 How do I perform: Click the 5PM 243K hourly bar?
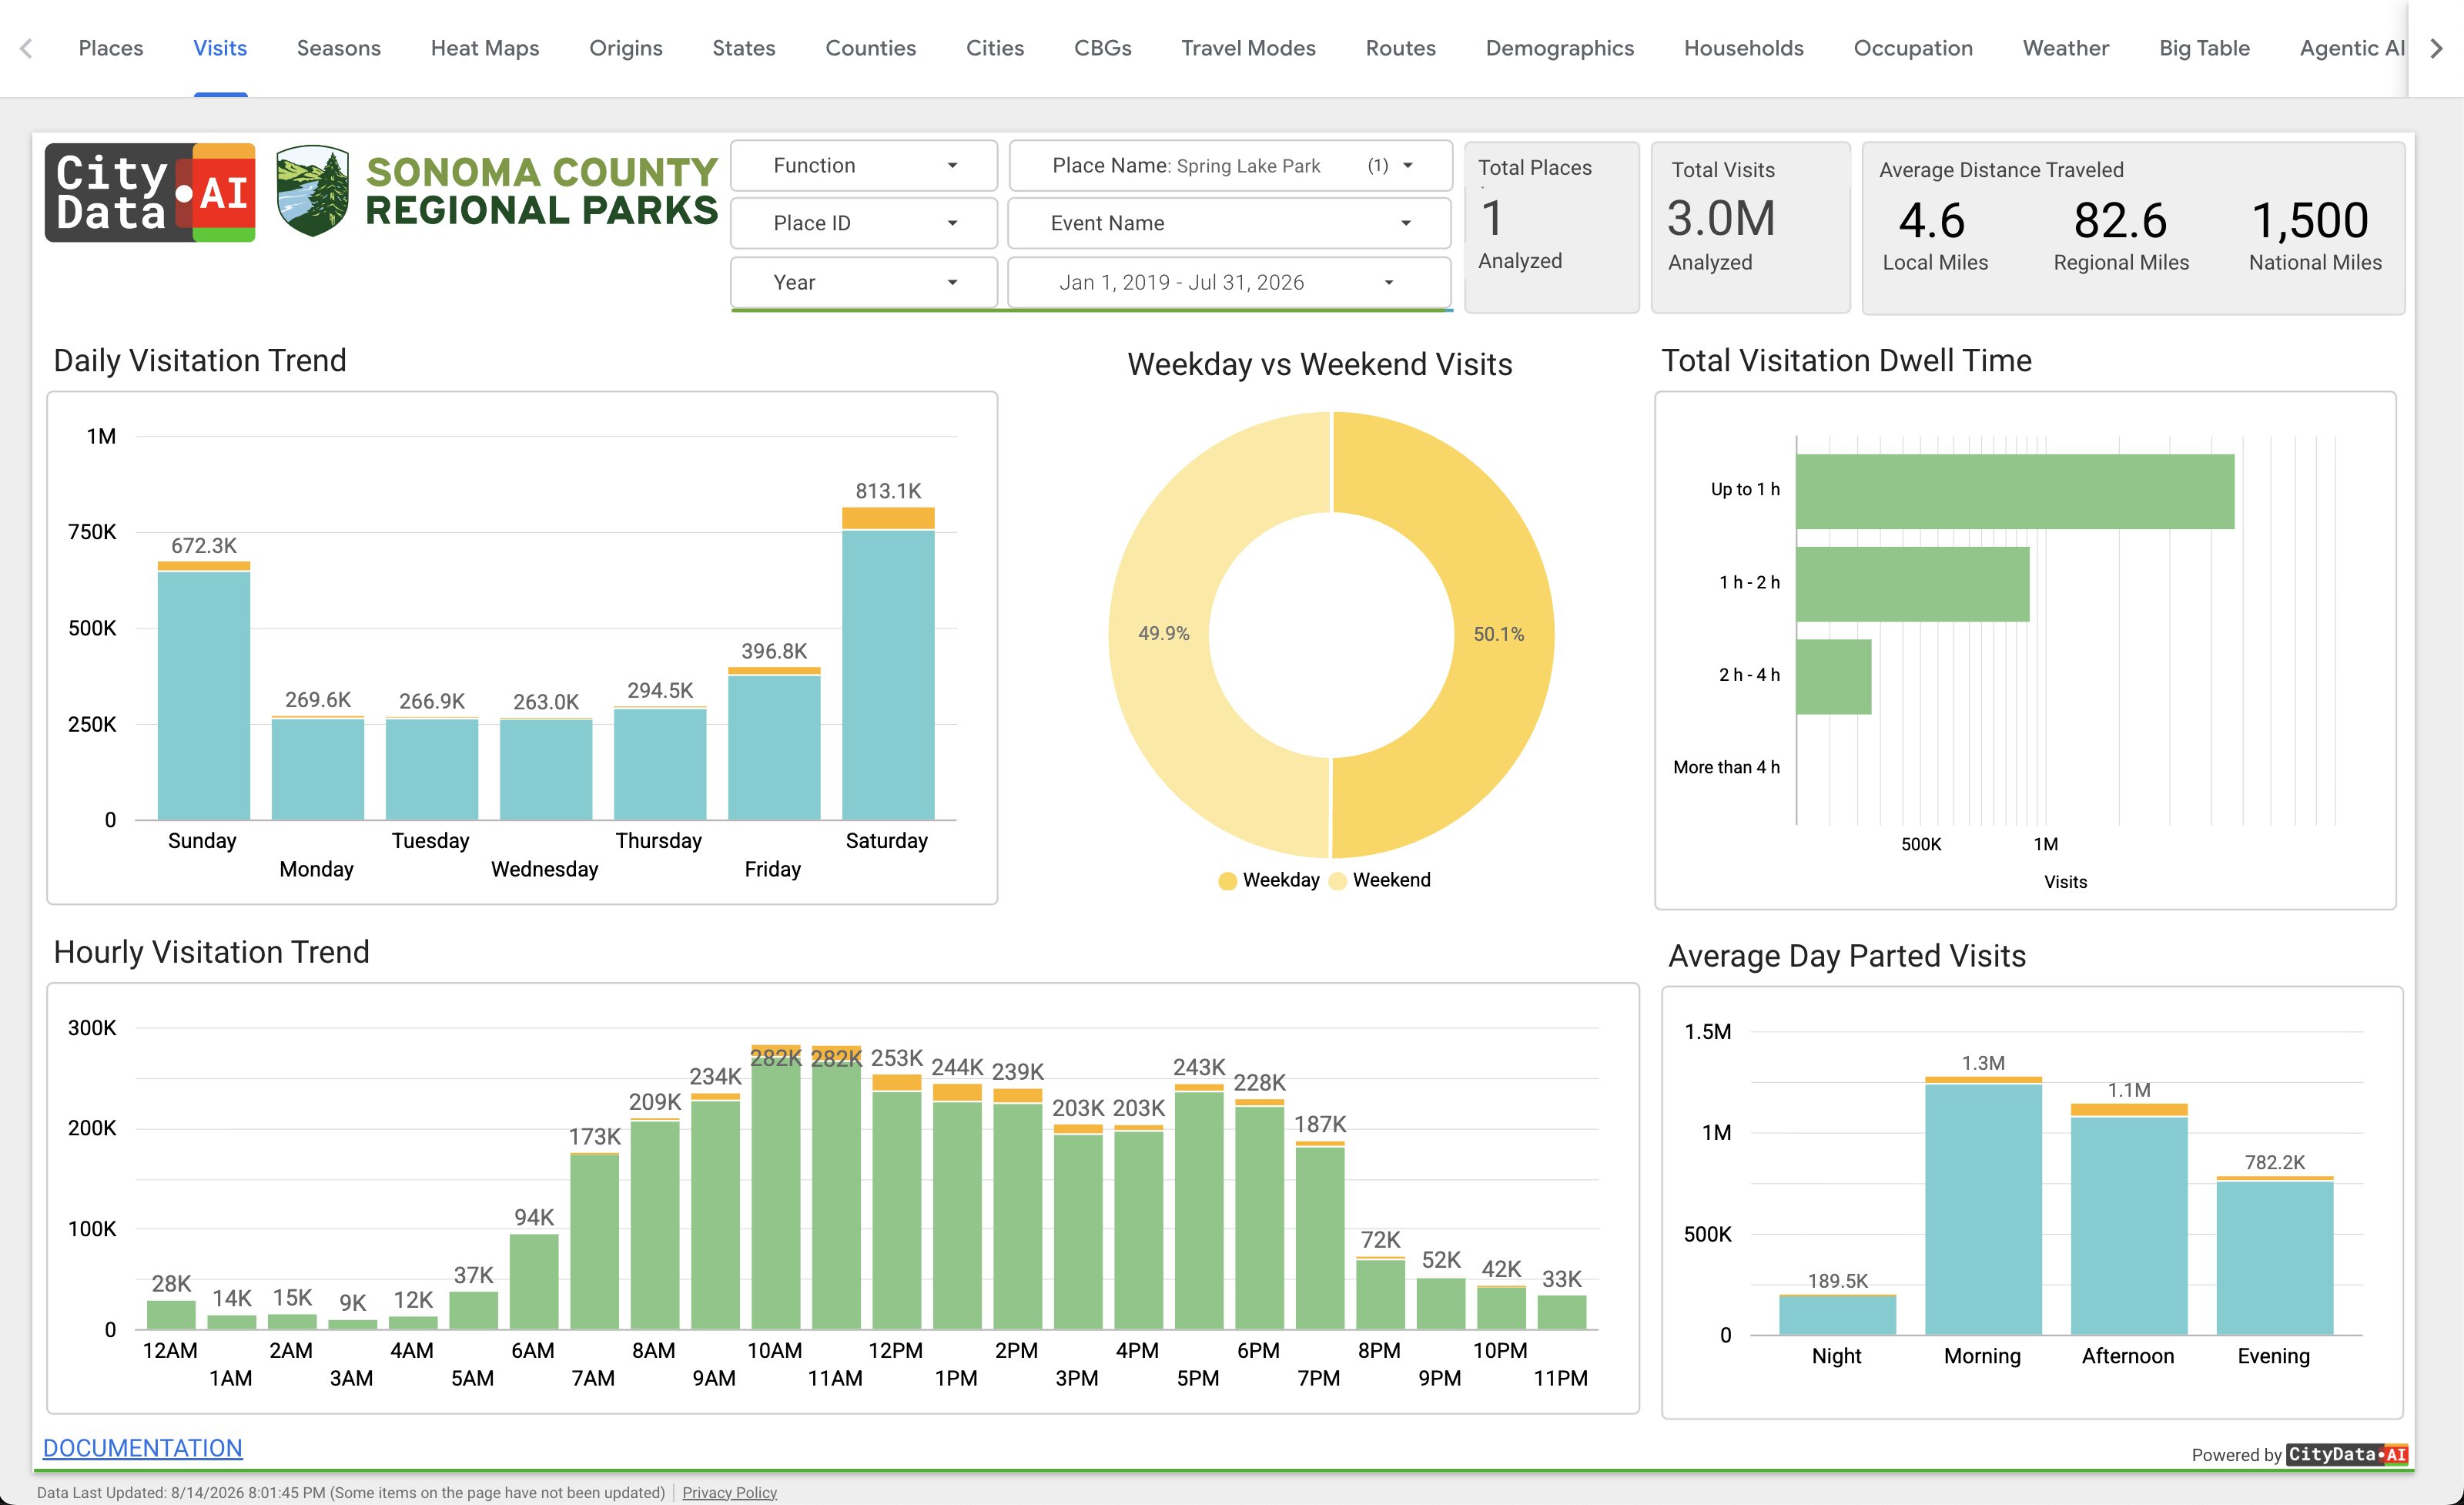1199,1207
